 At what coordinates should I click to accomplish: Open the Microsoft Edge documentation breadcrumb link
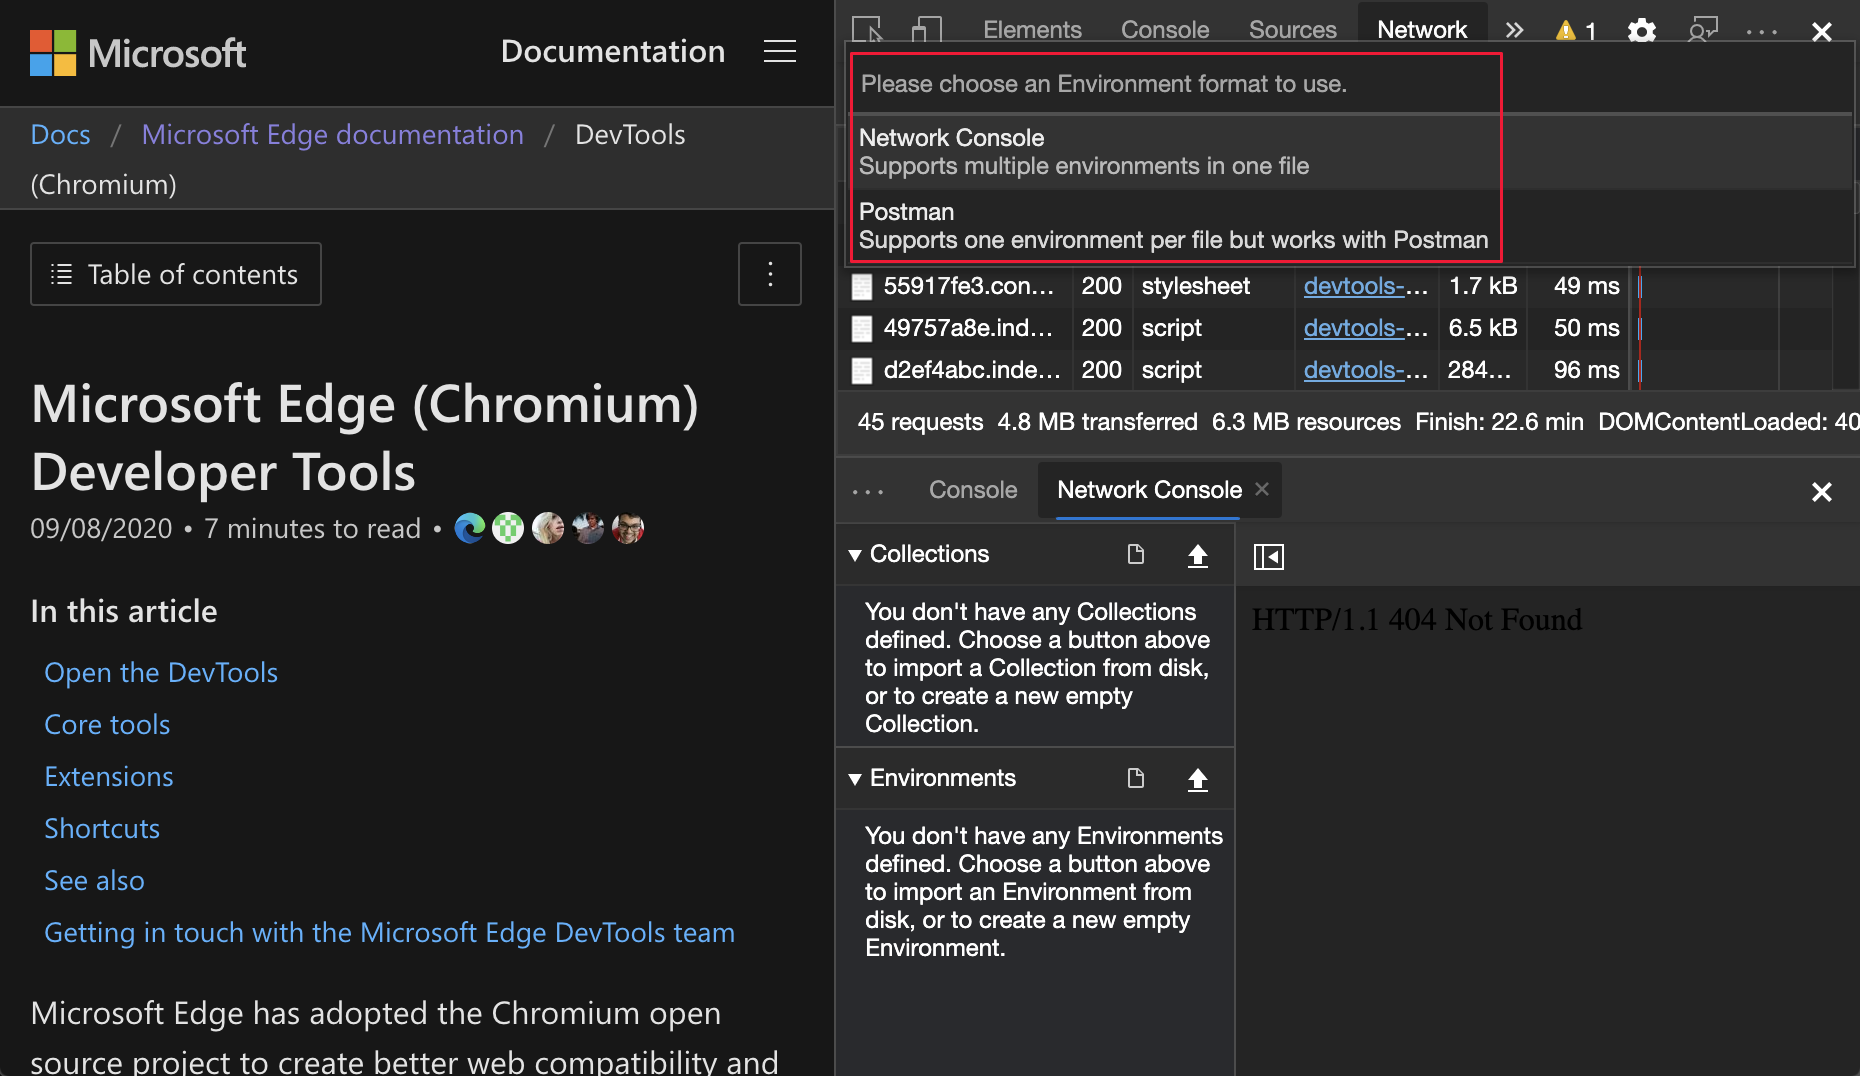[332, 134]
